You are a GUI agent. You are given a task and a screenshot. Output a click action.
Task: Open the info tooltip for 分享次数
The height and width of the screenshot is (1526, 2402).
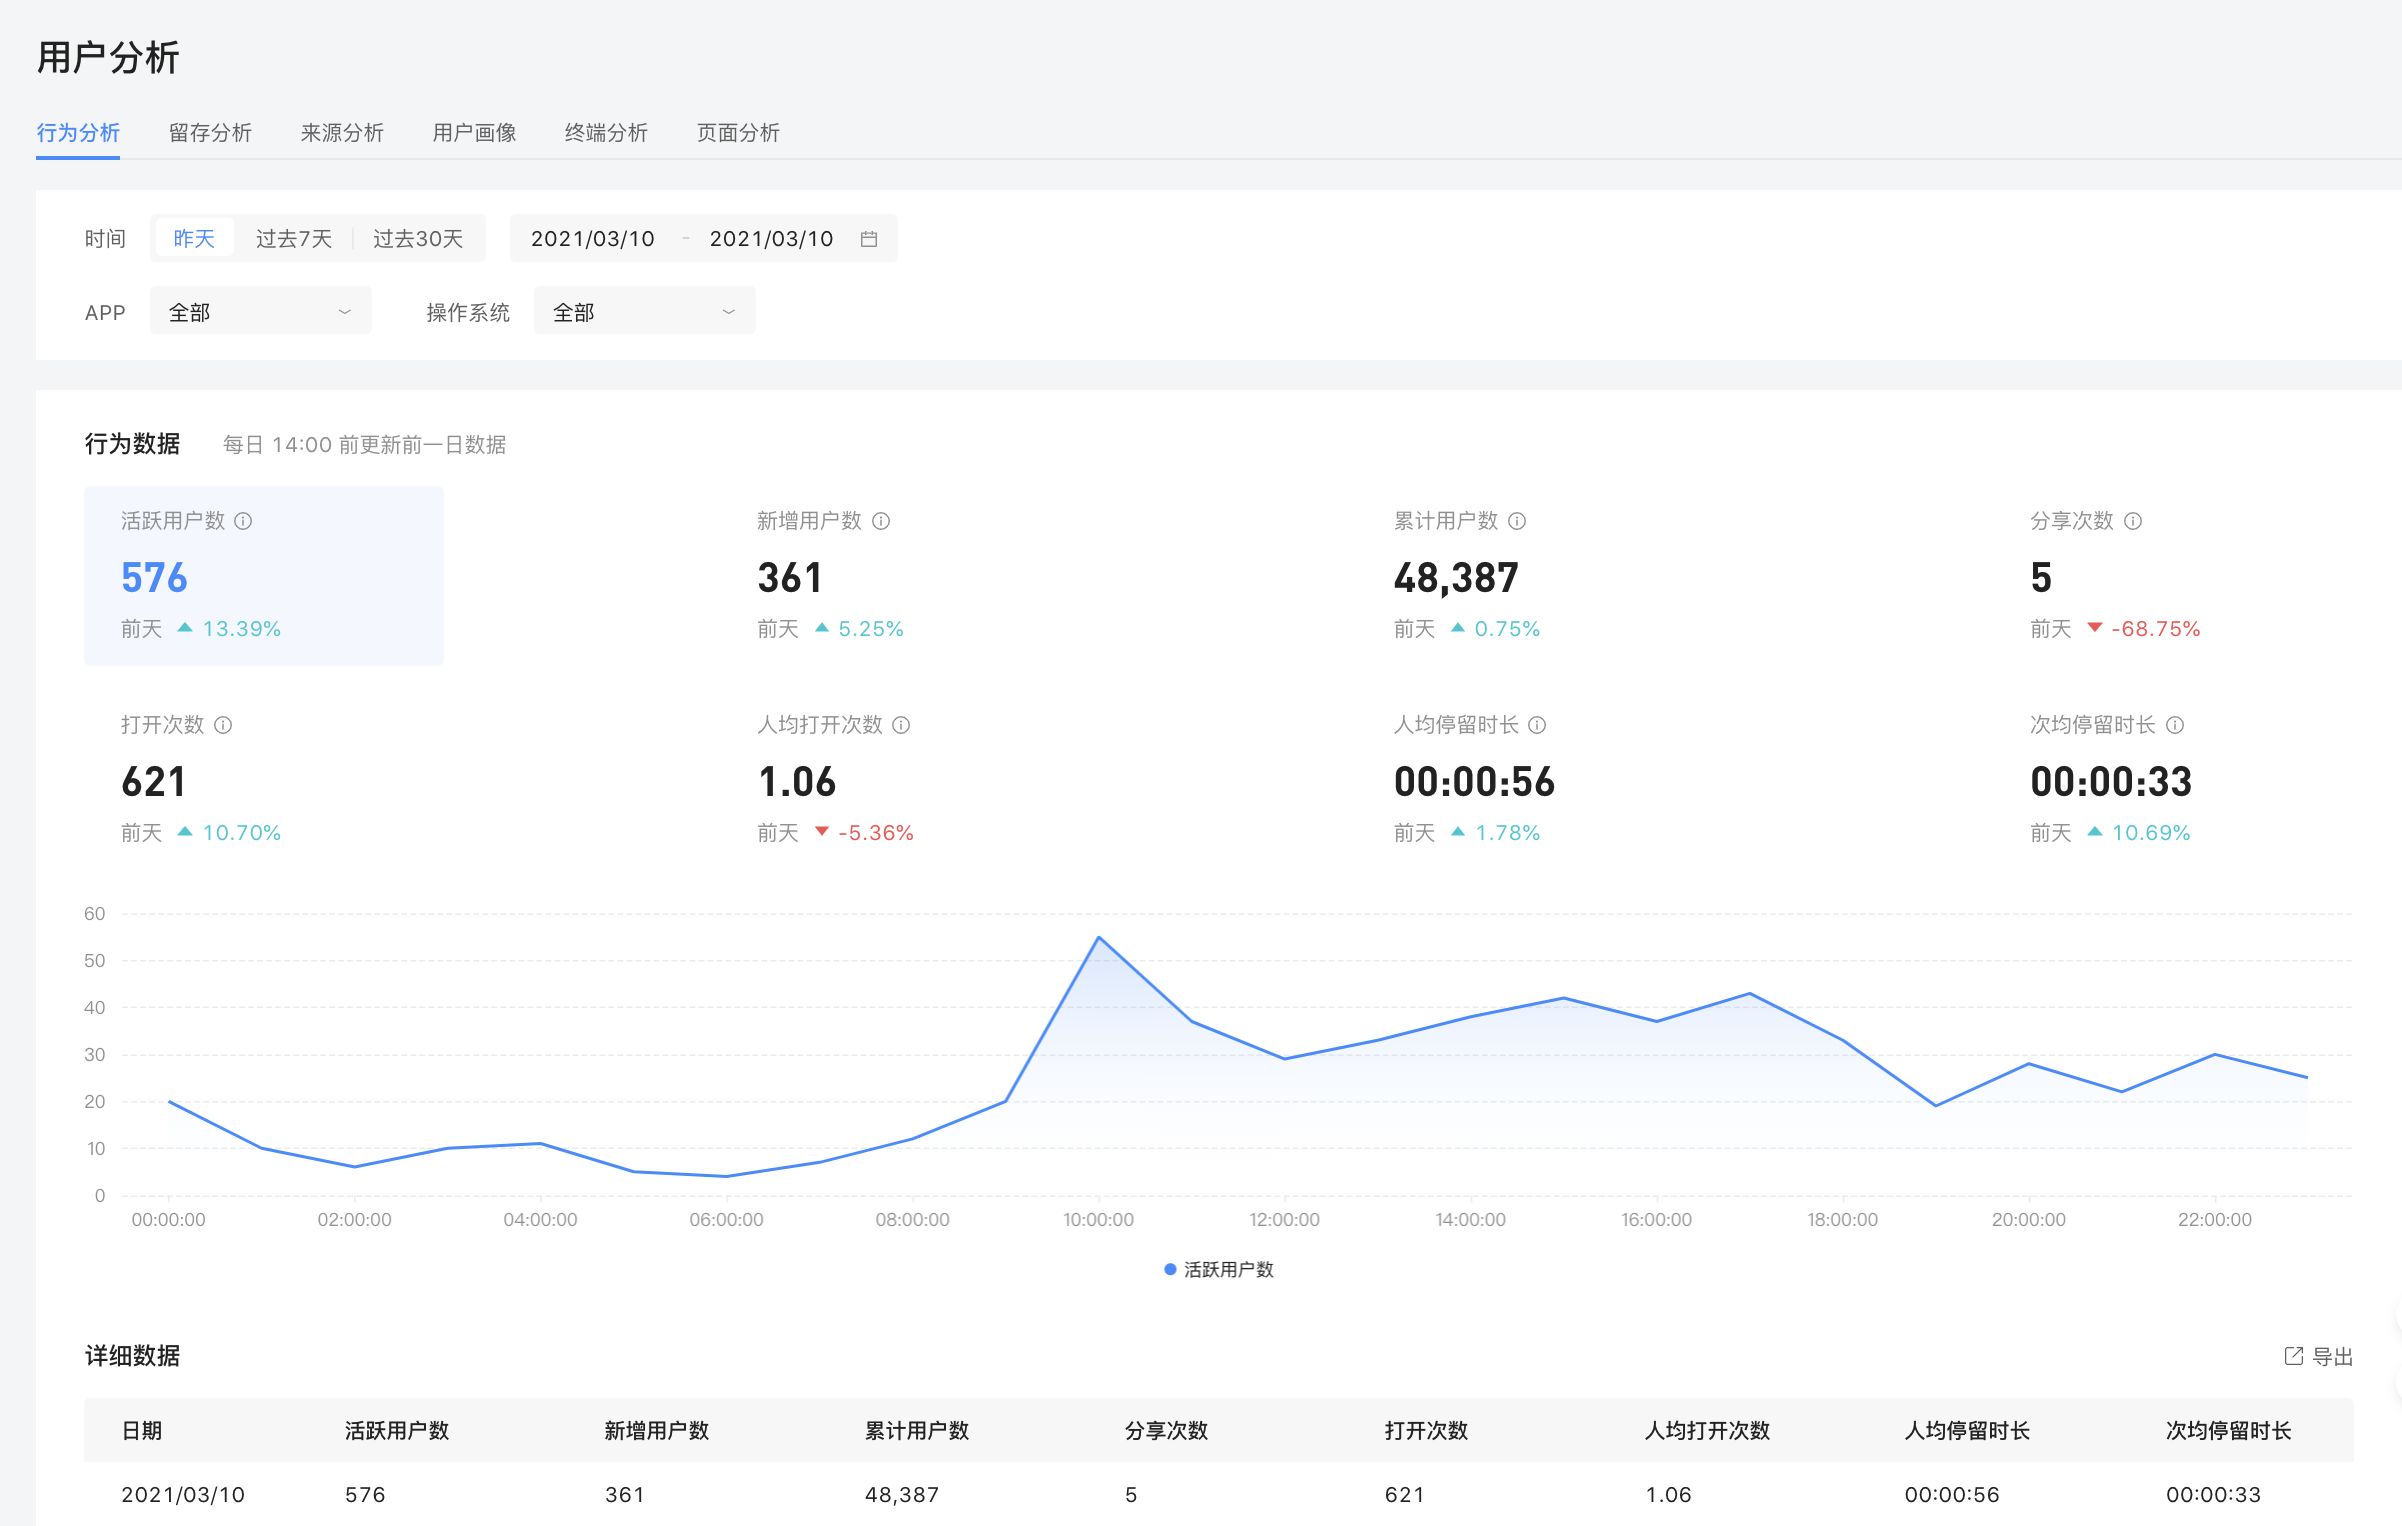[x=2133, y=521]
